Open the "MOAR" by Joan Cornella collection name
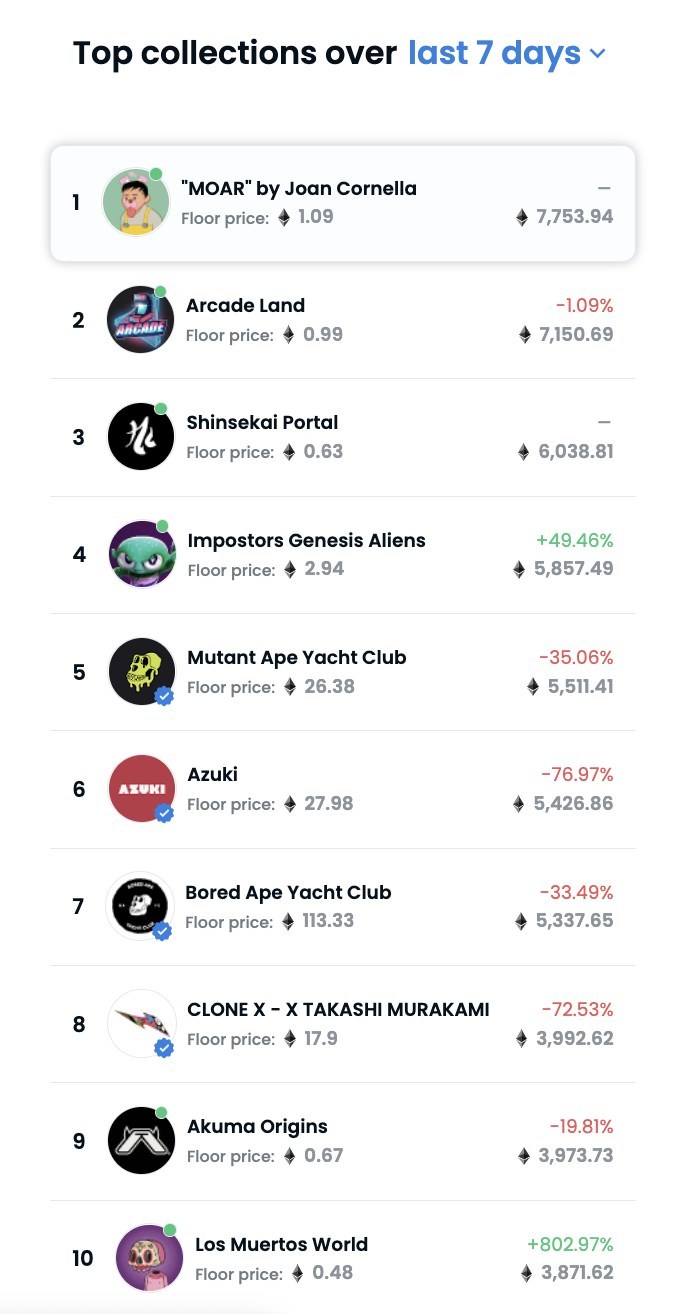Viewport: 686px width, 1314px height. pos(299,189)
